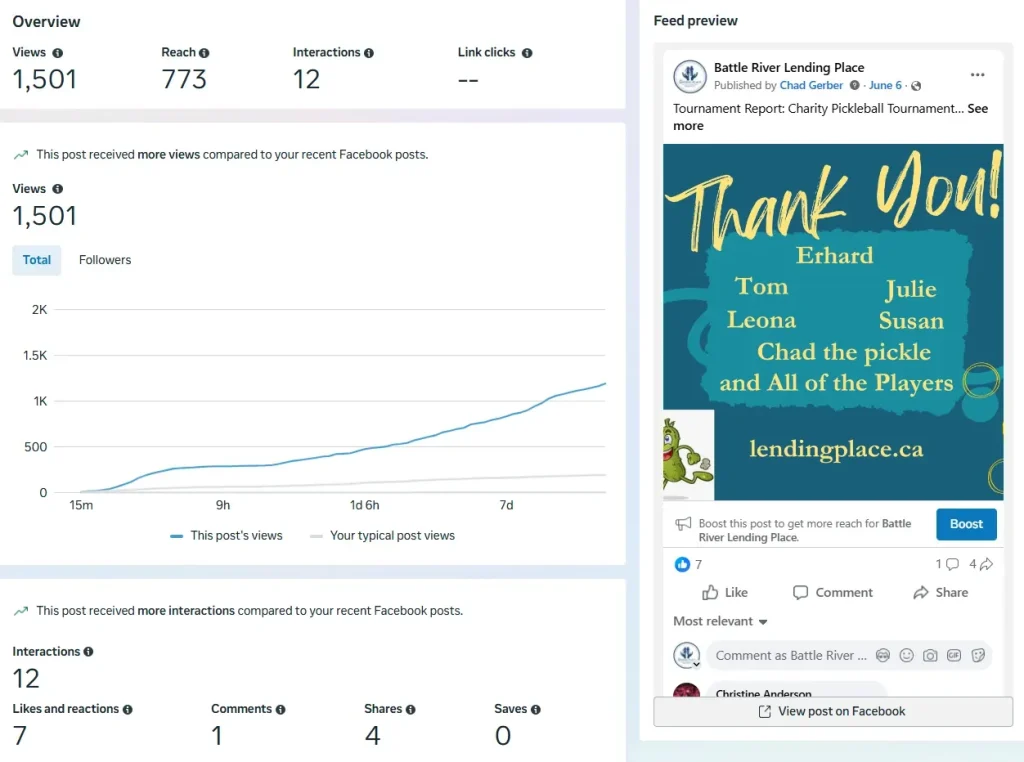The image size is (1024, 762).
Task: Click View post on Facebook button
Action: (832, 711)
